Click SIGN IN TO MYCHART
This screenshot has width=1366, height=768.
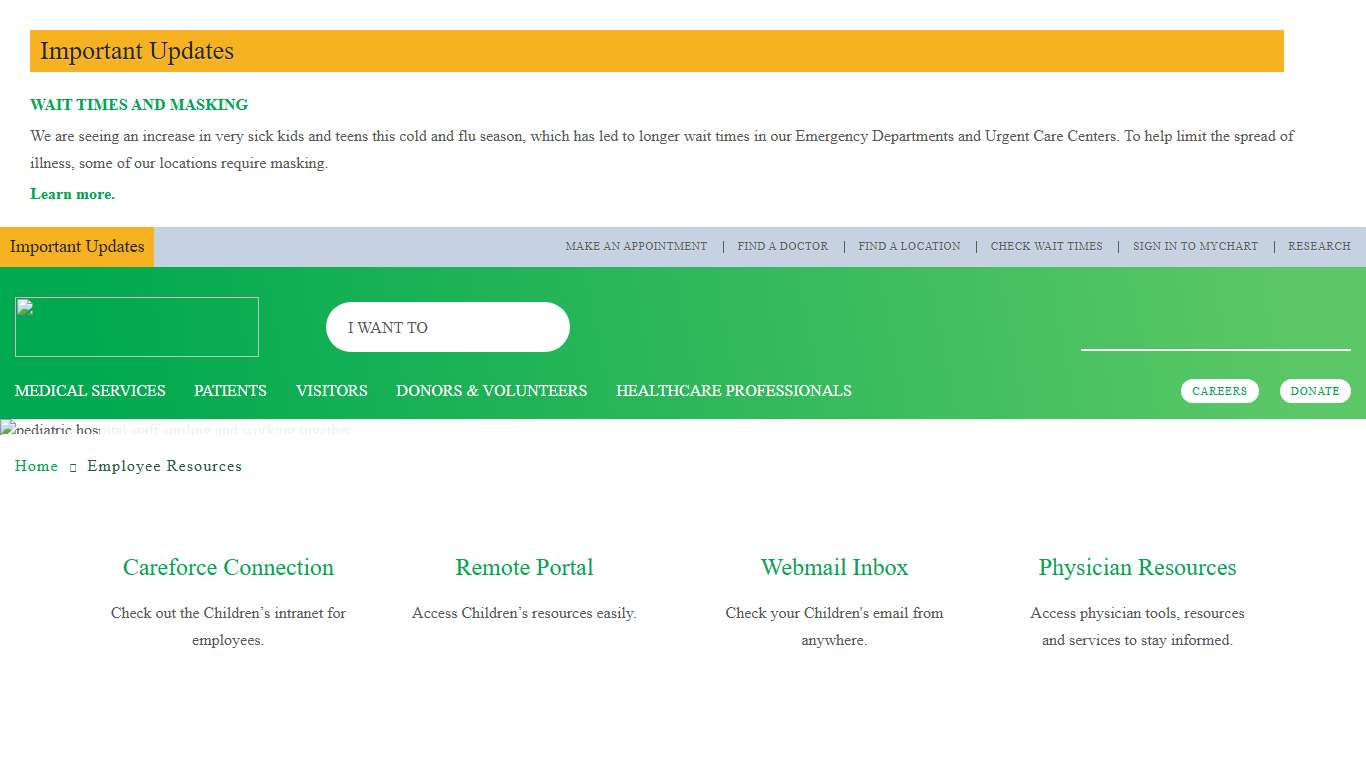coord(1195,246)
